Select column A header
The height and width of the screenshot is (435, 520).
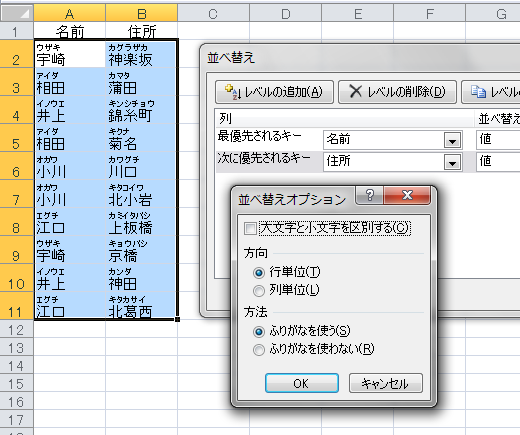pyautogui.click(x=69, y=14)
